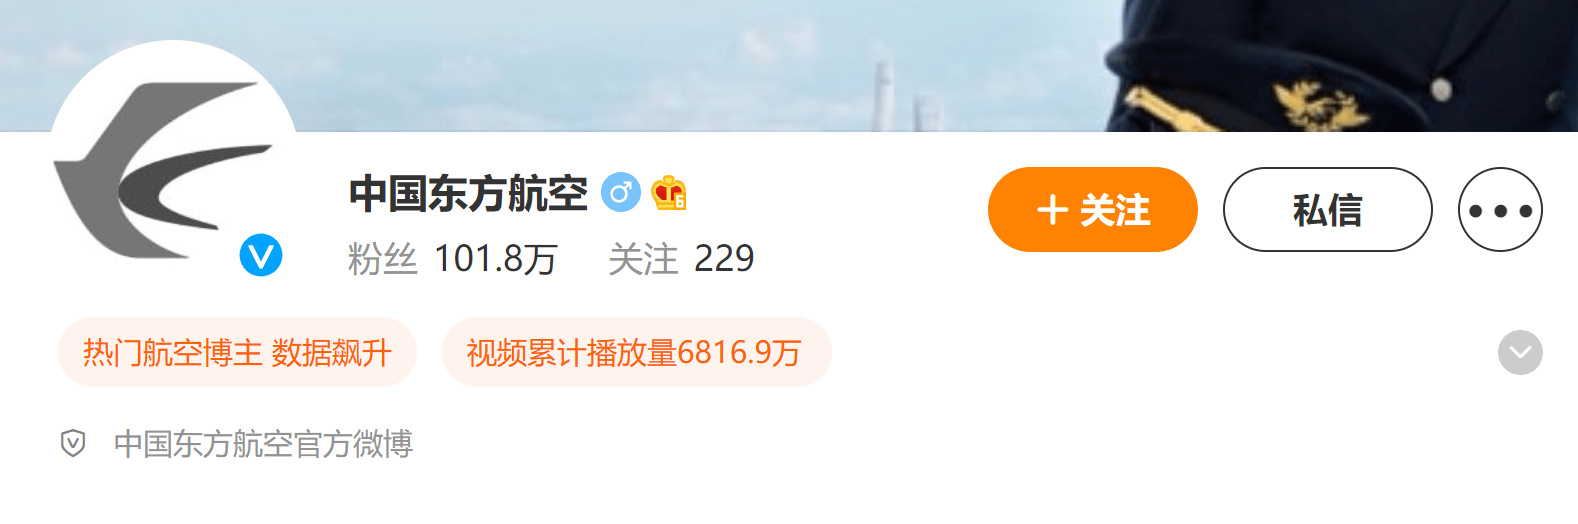
Task: Follow the account with the 关注 button
Action: tap(1093, 209)
